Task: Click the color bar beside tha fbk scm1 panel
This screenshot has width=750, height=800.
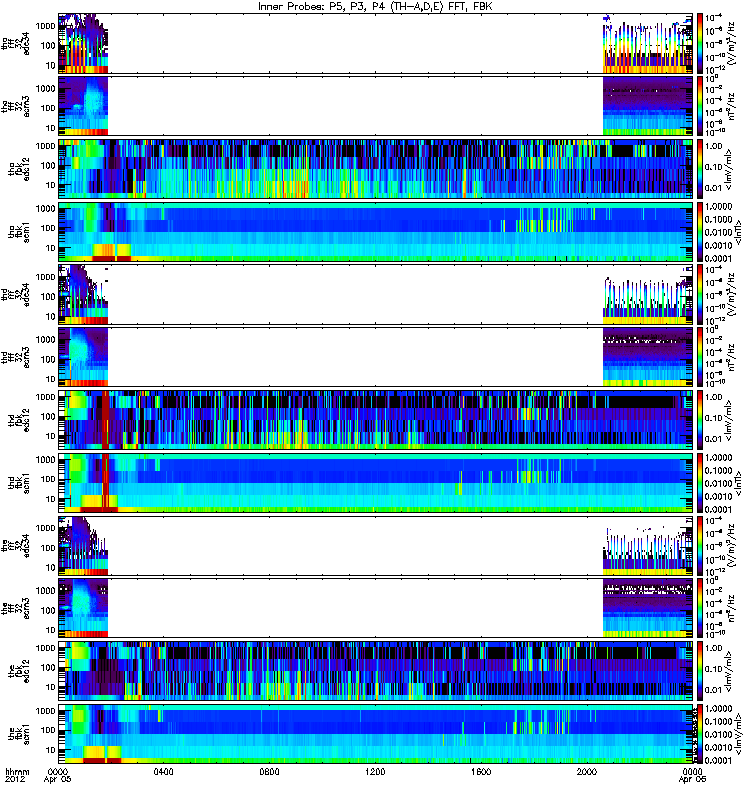Action: click(x=700, y=232)
